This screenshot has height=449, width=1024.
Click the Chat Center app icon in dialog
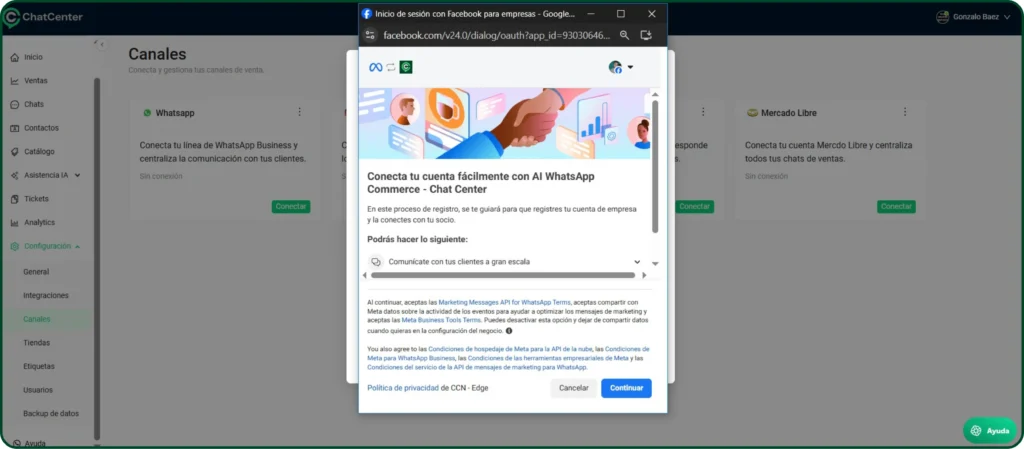[405, 67]
